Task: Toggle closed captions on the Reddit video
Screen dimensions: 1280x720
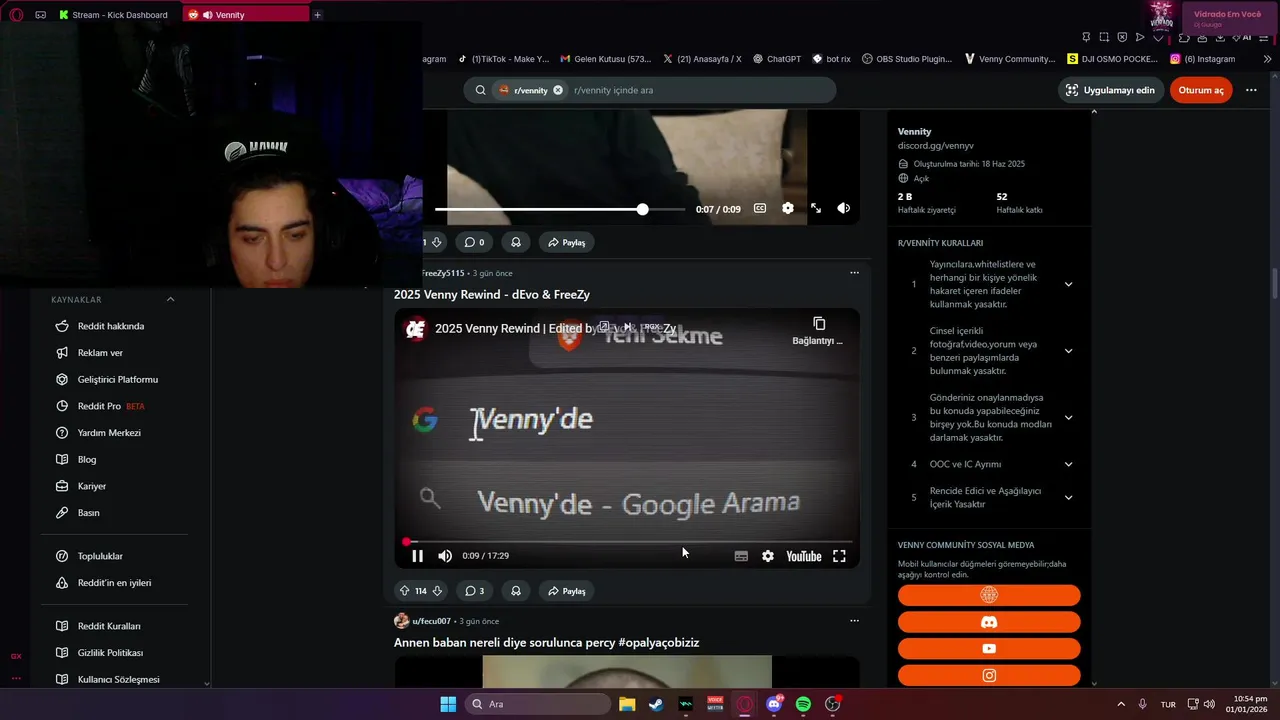Action: coord(760,208)
